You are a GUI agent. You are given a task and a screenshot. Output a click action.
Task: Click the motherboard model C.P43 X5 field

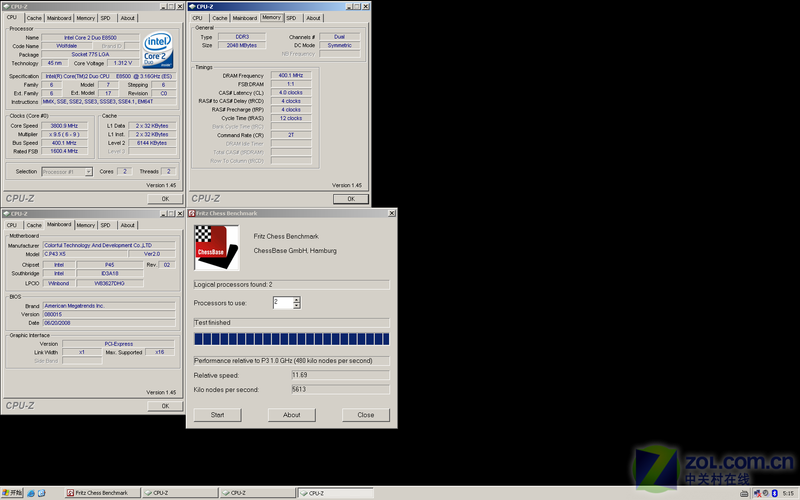coord(85,254)
